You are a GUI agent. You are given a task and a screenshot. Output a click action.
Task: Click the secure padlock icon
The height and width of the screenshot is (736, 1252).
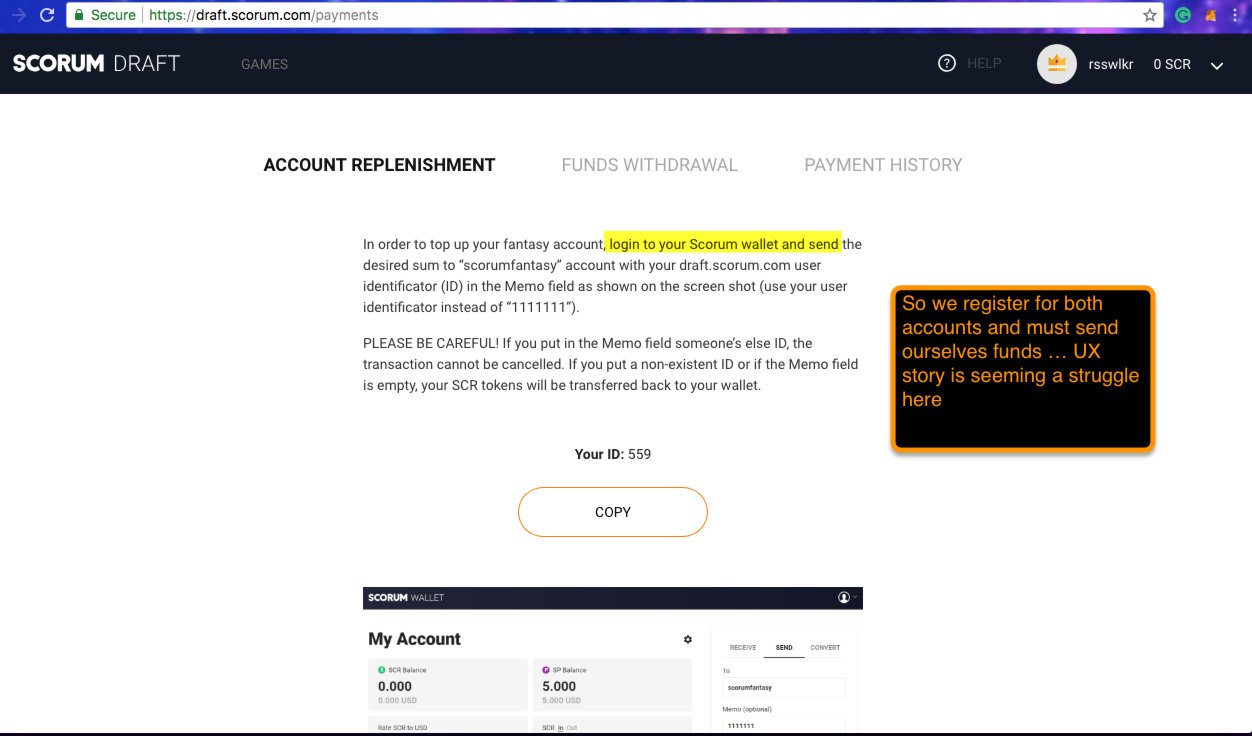78,15
